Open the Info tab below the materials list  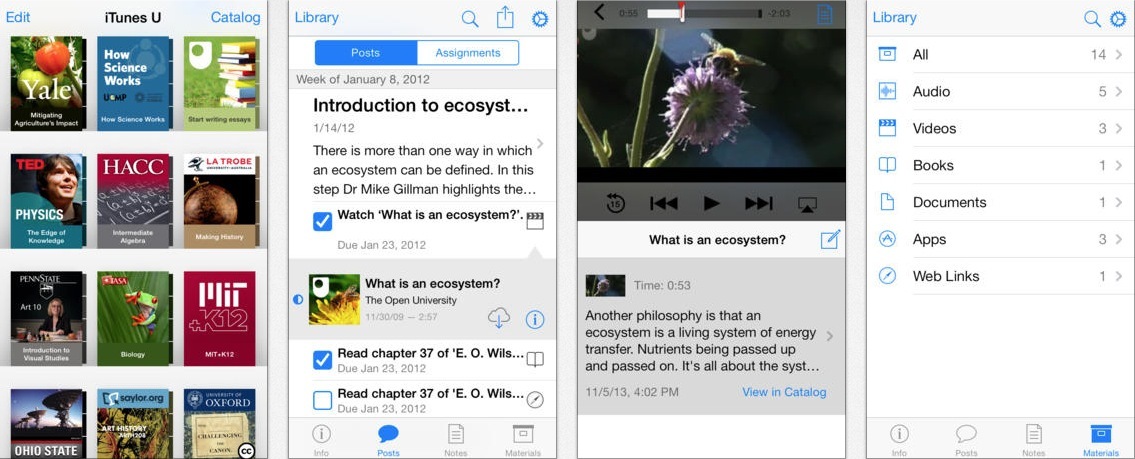point(899,439)
